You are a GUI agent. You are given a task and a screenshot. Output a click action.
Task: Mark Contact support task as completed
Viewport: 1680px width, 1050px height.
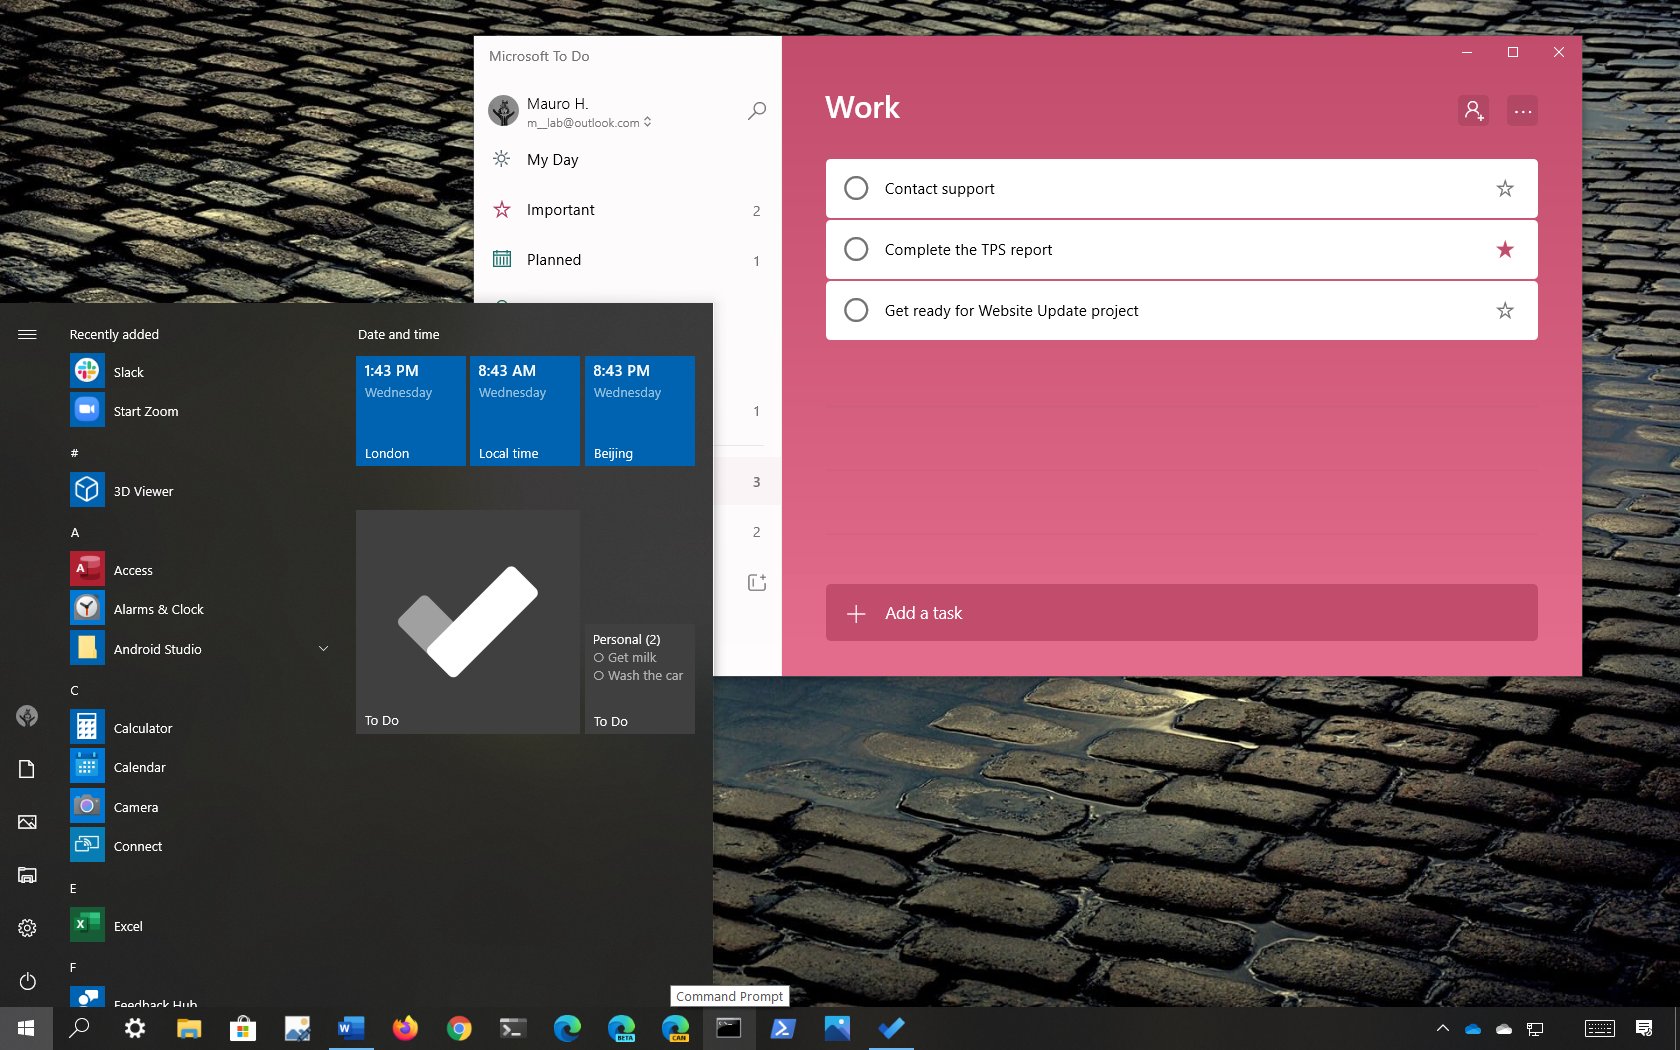pos(856,189)
